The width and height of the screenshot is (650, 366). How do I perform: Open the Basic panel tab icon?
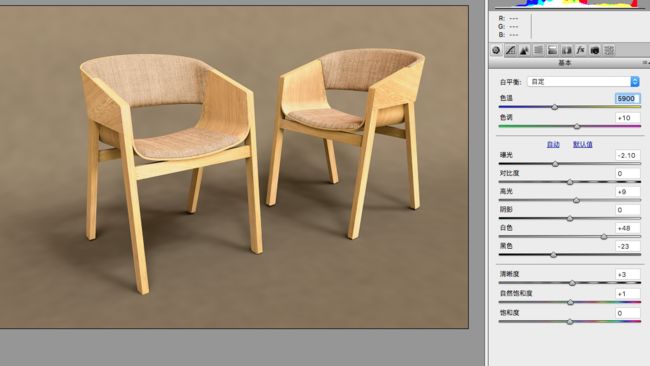496,51
